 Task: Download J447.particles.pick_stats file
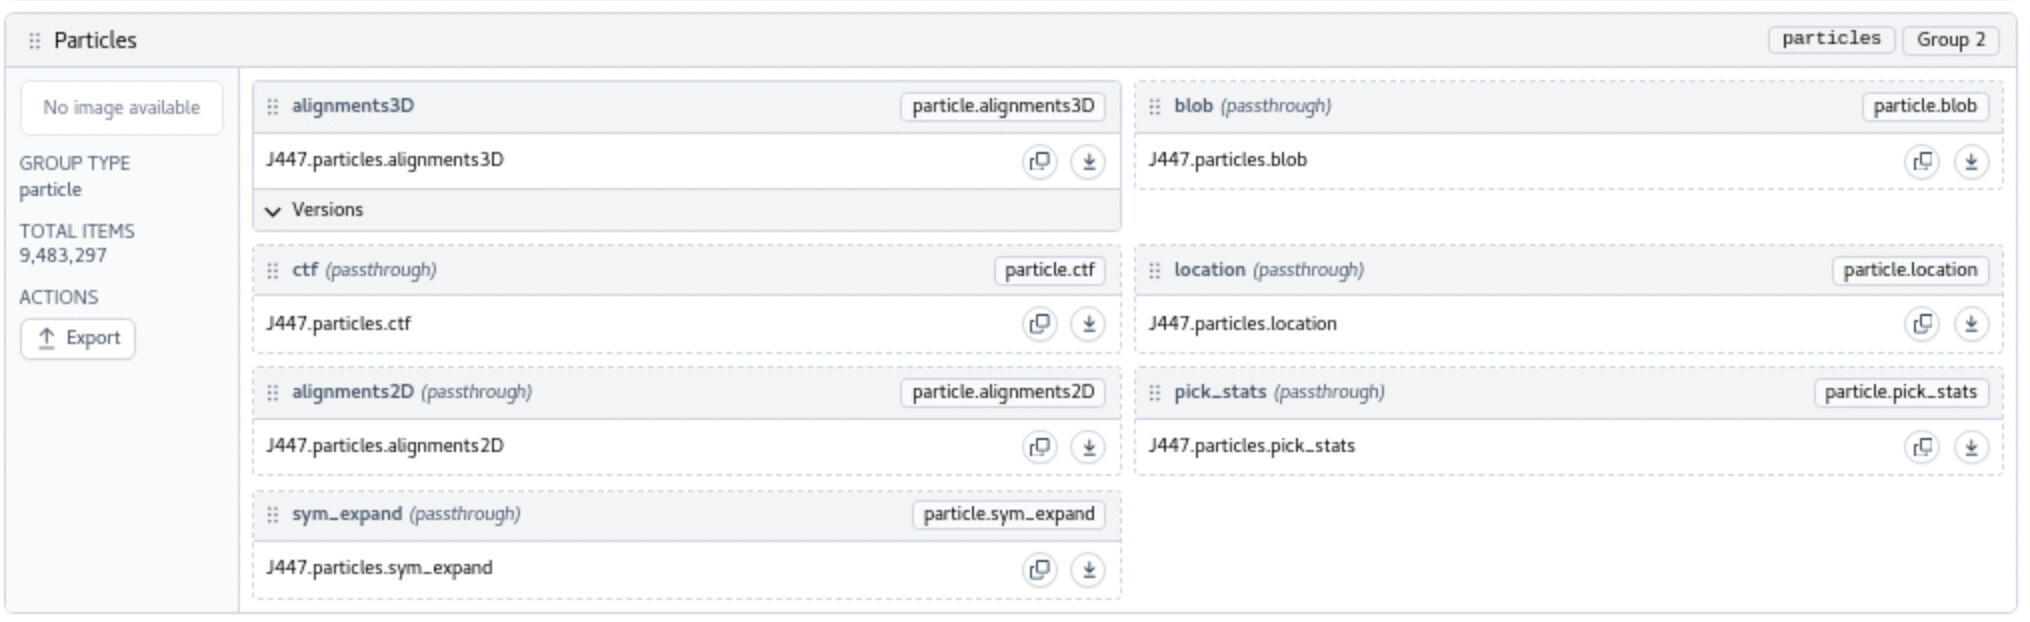coord(1970,447)
